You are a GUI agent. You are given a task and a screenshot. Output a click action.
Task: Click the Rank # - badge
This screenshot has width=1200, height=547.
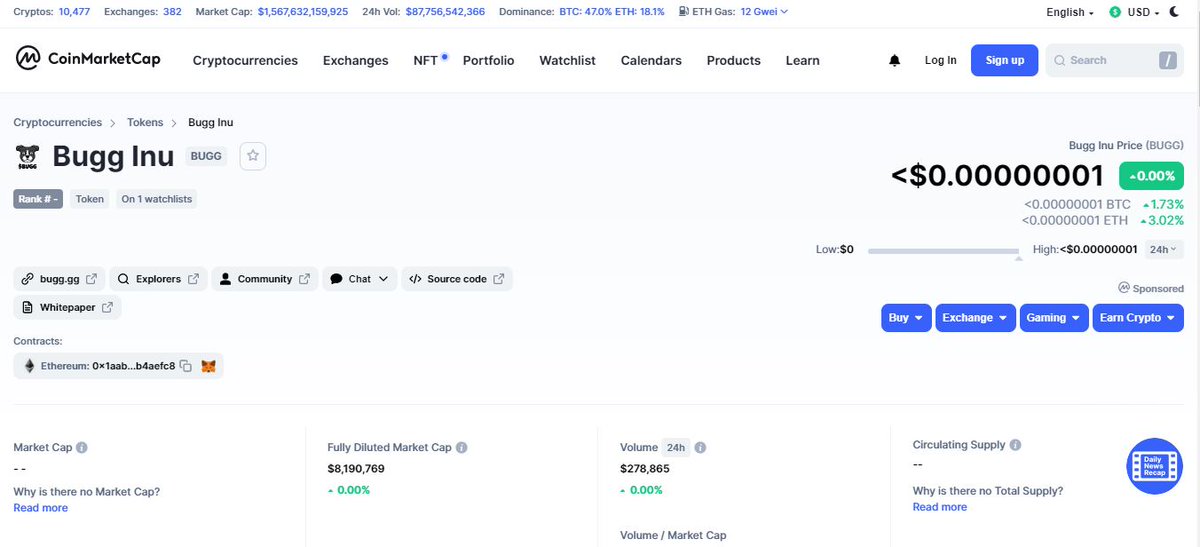[x=39, y=199]
